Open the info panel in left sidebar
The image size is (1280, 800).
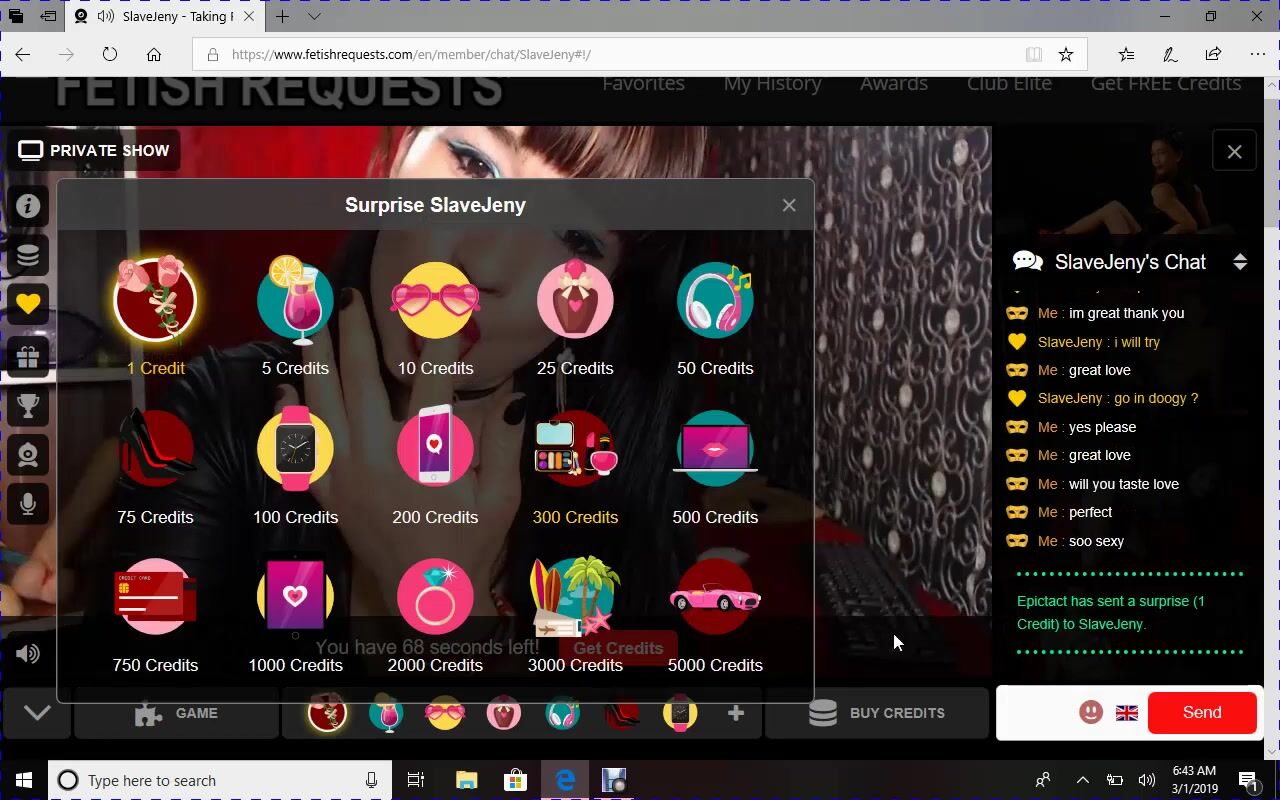[28, 206]
